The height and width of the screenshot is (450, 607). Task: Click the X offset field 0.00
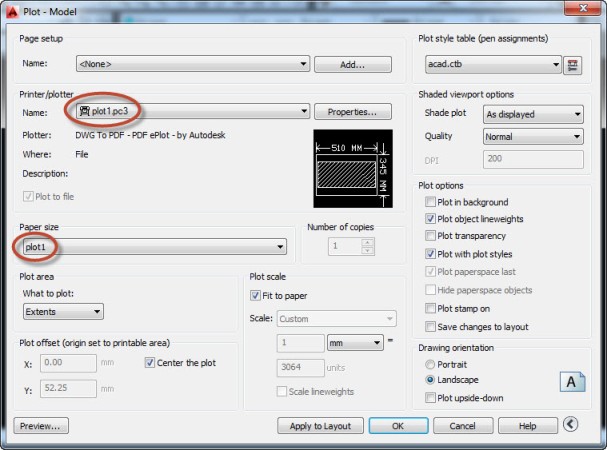(68, 363)
